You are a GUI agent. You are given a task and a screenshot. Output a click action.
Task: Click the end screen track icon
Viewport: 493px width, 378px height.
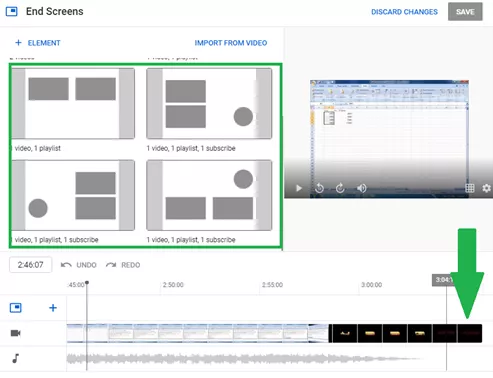(x=16, y=308)
